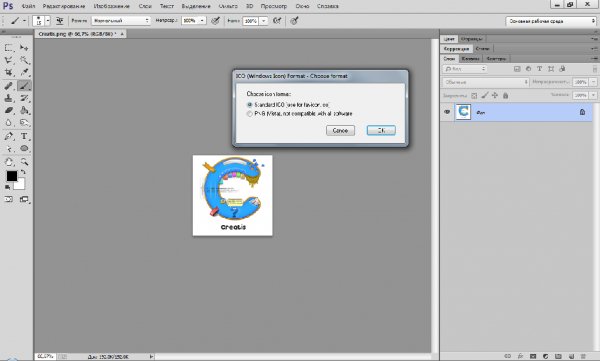Screen dimensions: 600x361
Task: Toggle lock all icon in Layers panel
Action: (505, 96)
